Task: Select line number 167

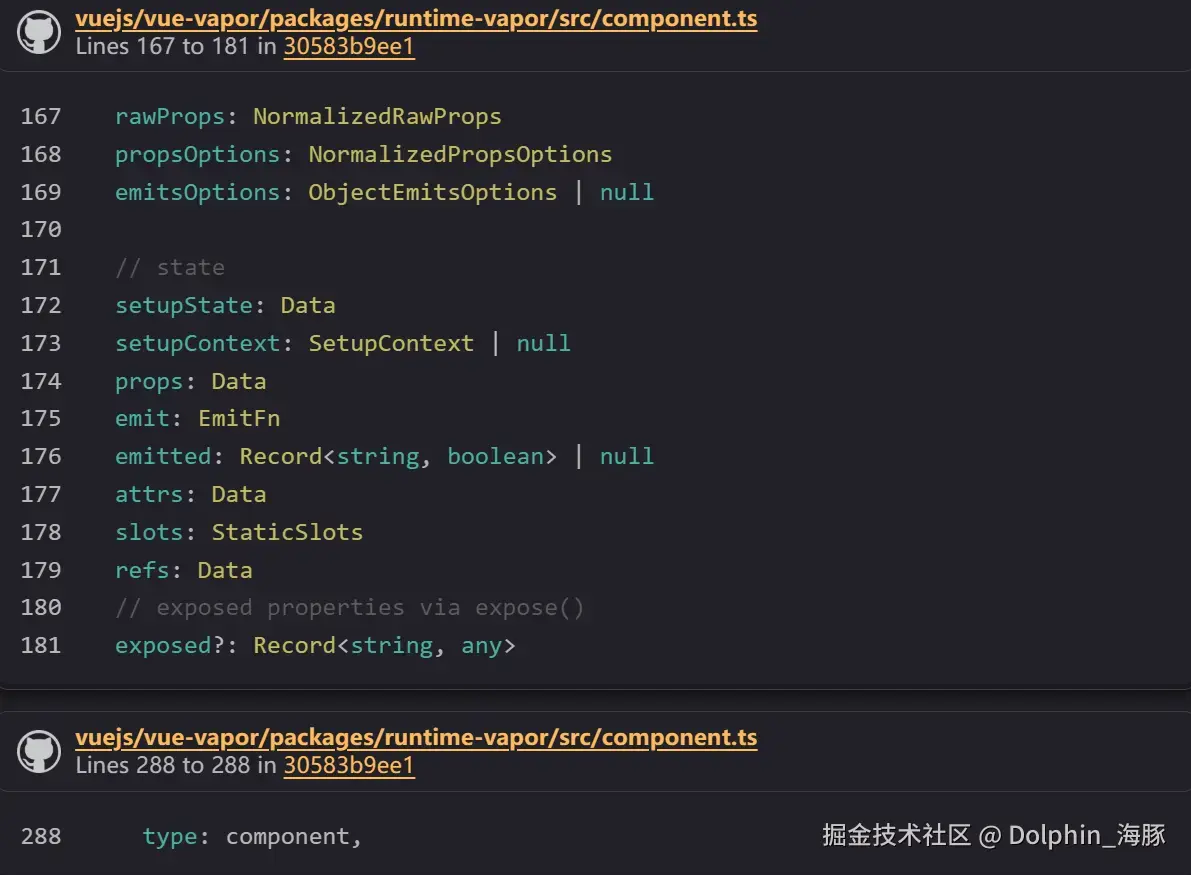Action: point(40,116)
